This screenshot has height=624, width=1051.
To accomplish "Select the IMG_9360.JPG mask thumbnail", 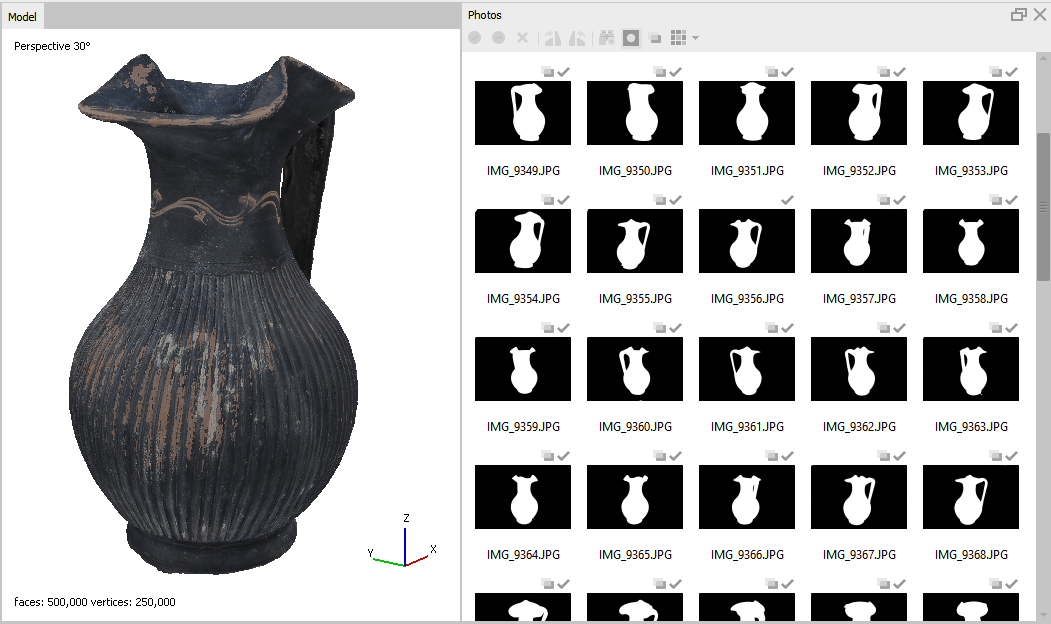I will point(635,369).
